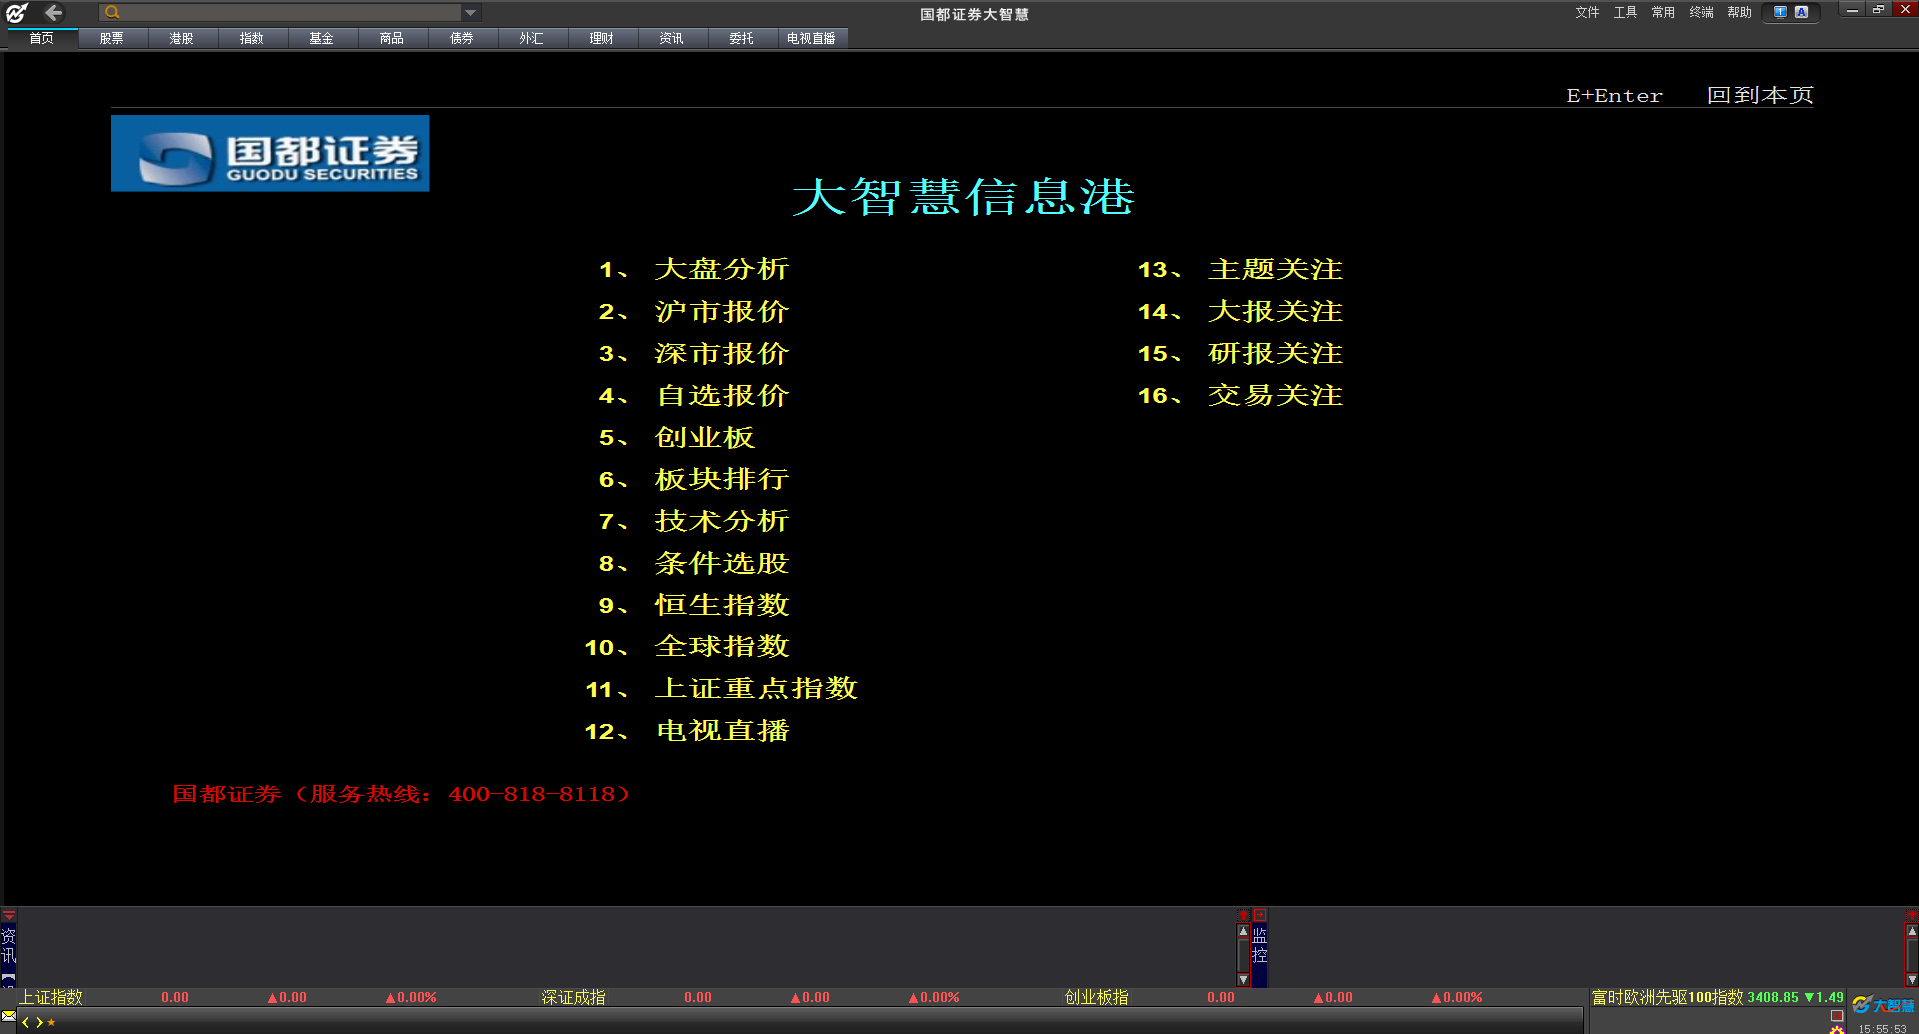This screenshot has width=1919, height=1034.
Task: Click the 深证成指 status bar label
Action: [x=573, y=997]
